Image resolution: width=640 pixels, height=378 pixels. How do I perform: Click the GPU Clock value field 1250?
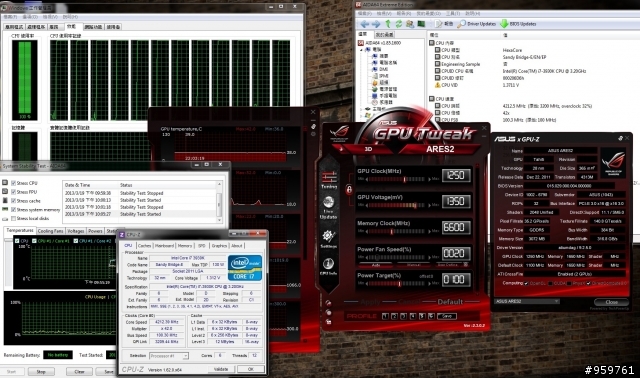tap(456, 176)
